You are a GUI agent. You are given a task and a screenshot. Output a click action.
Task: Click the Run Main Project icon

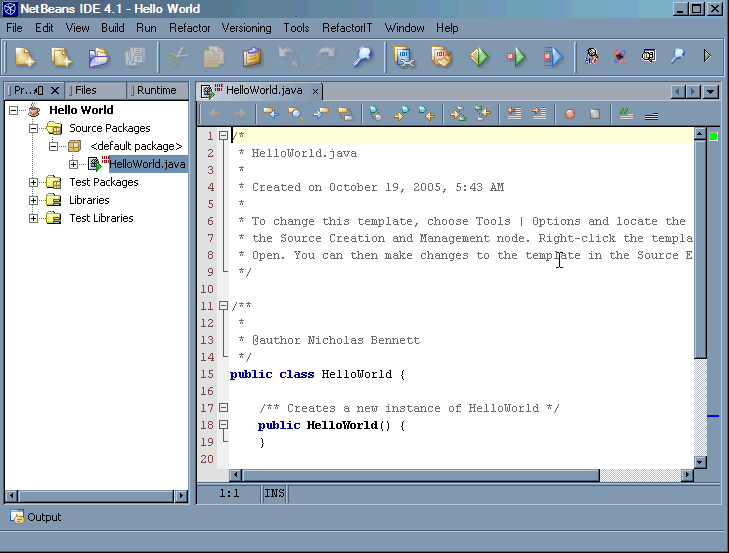pyautogui.click(x=479, y=57)
